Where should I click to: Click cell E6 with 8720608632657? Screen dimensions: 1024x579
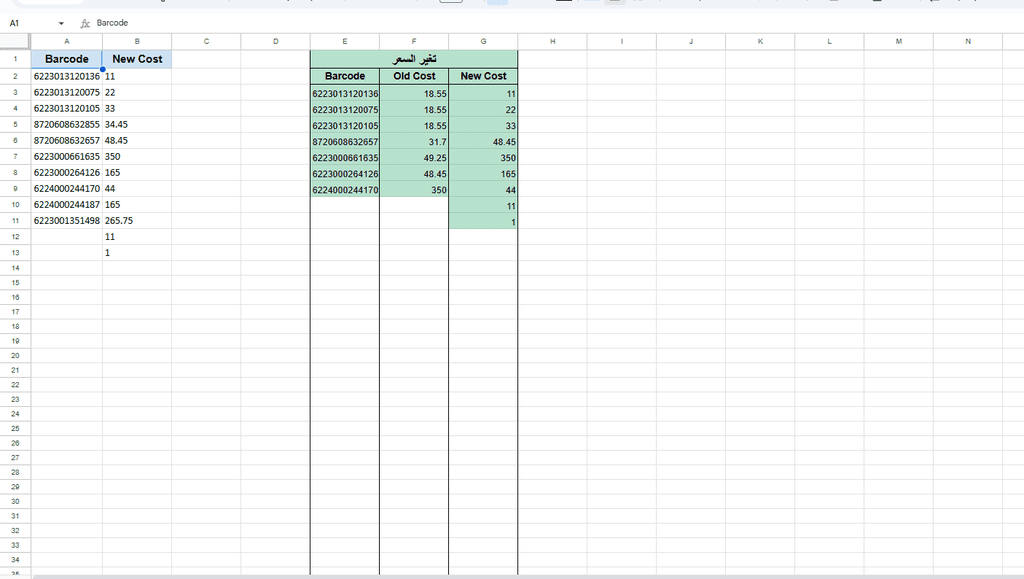345,142
